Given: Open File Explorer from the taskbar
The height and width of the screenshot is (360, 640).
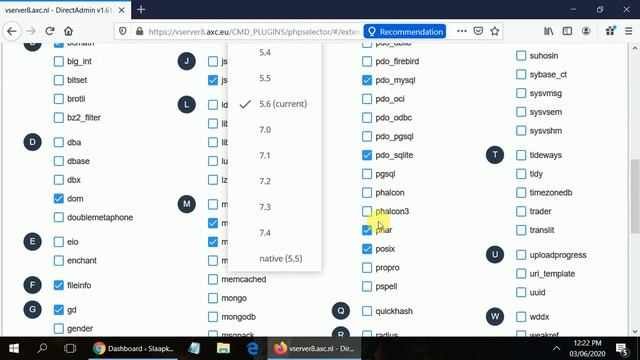Looking at the screenshot, I should tap(223, 349).
